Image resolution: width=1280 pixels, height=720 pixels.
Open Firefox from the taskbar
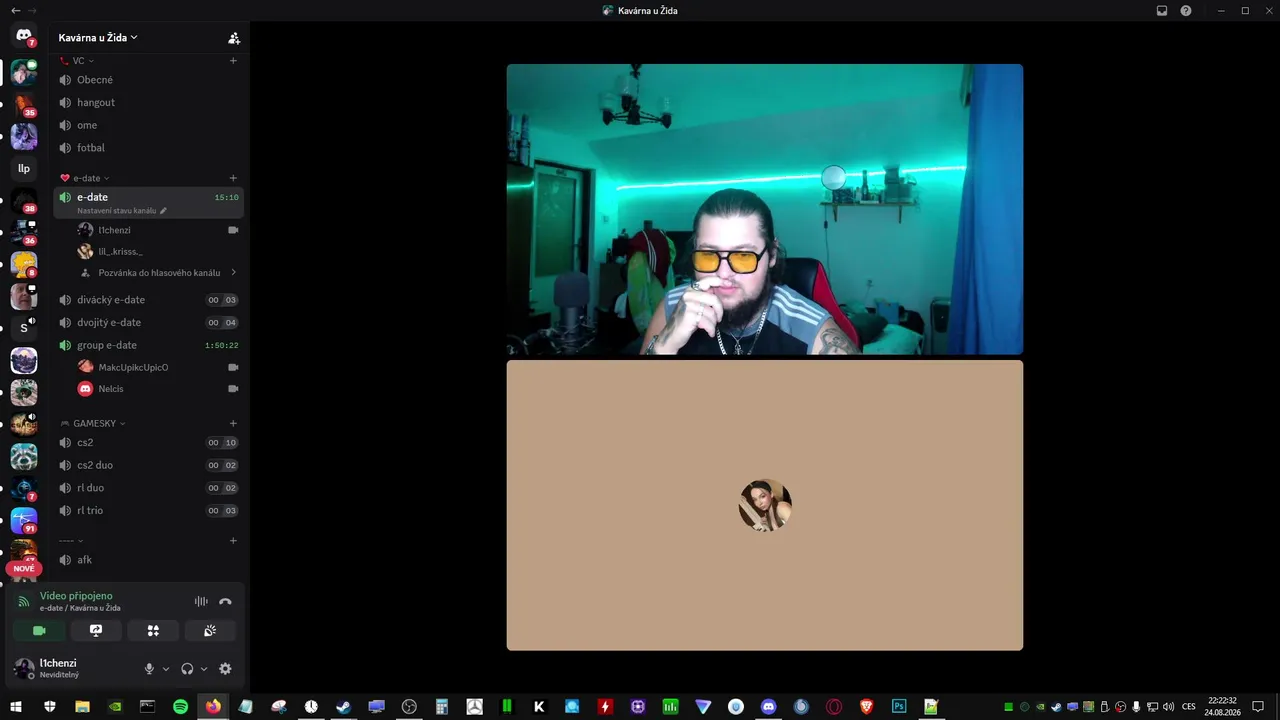213,707
